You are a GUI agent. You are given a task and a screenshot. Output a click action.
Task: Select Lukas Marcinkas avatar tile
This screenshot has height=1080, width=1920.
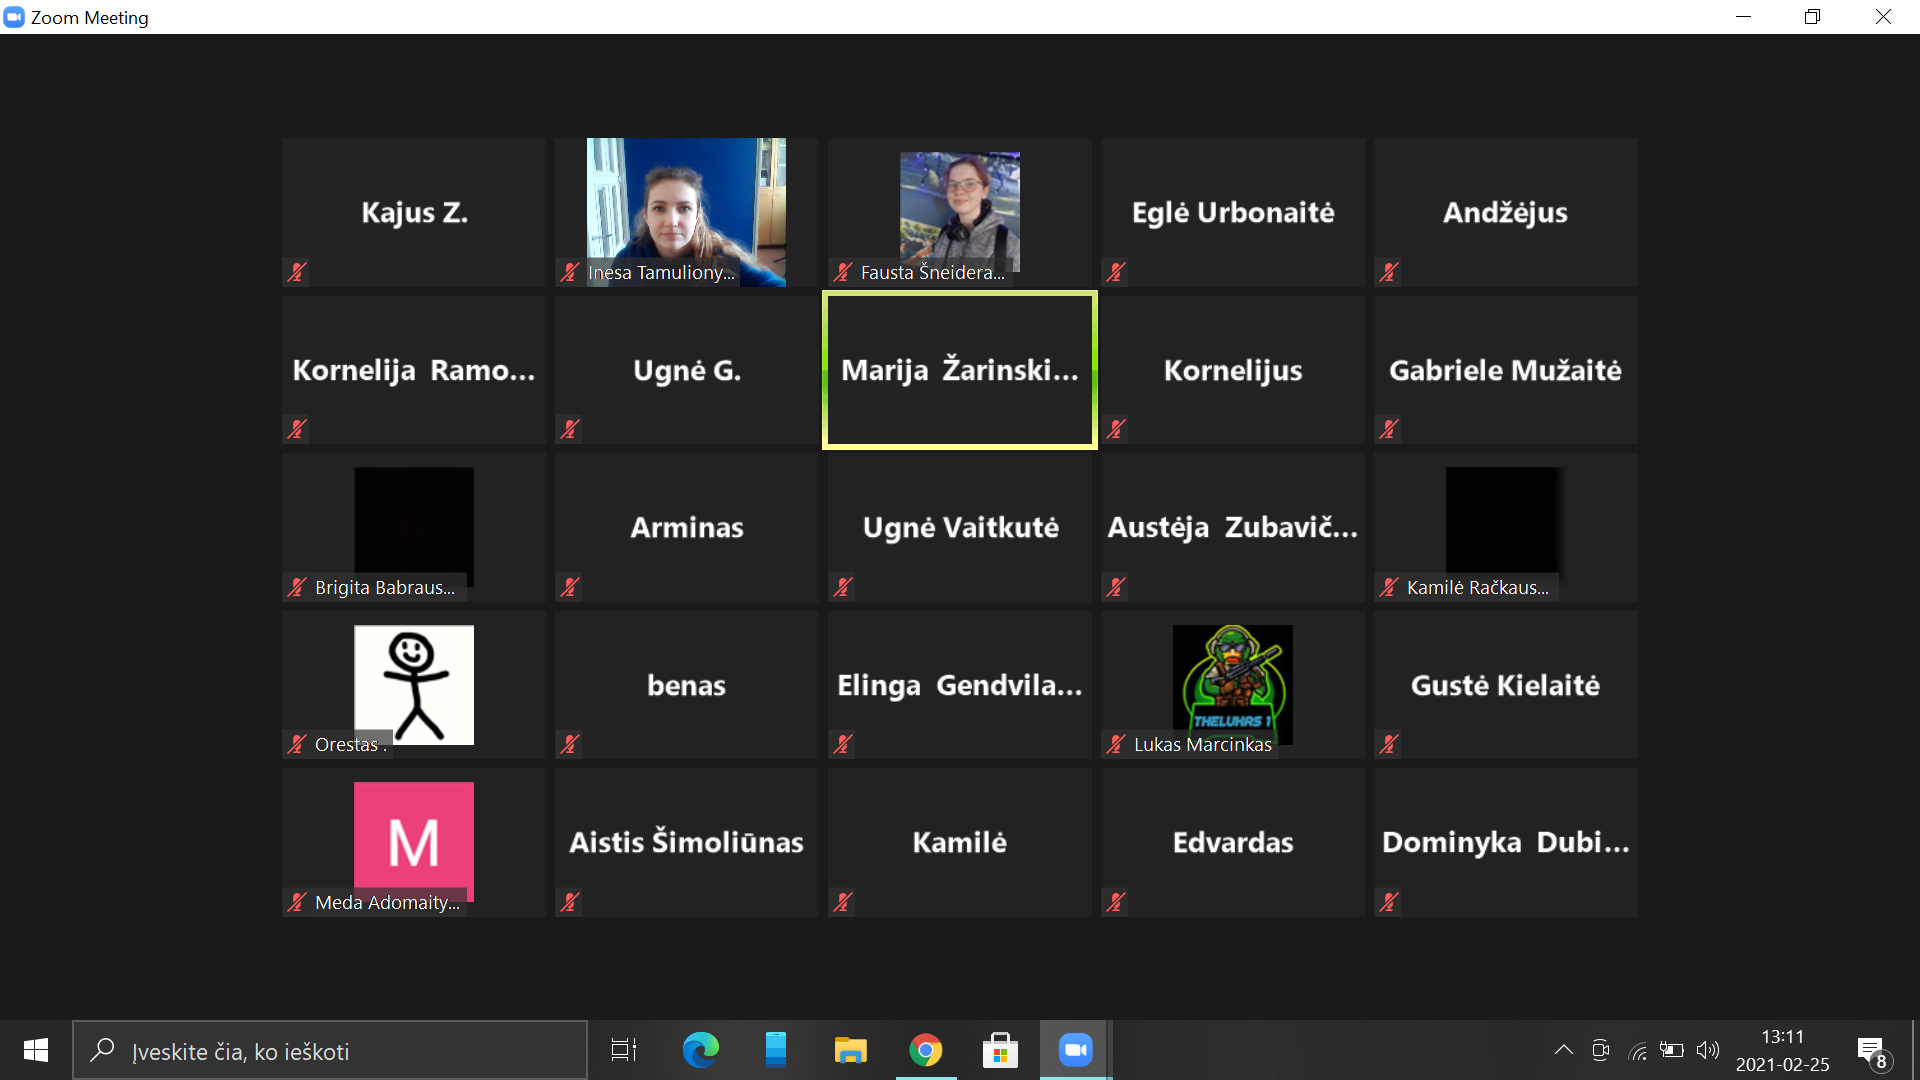(x=1232, y=685)
